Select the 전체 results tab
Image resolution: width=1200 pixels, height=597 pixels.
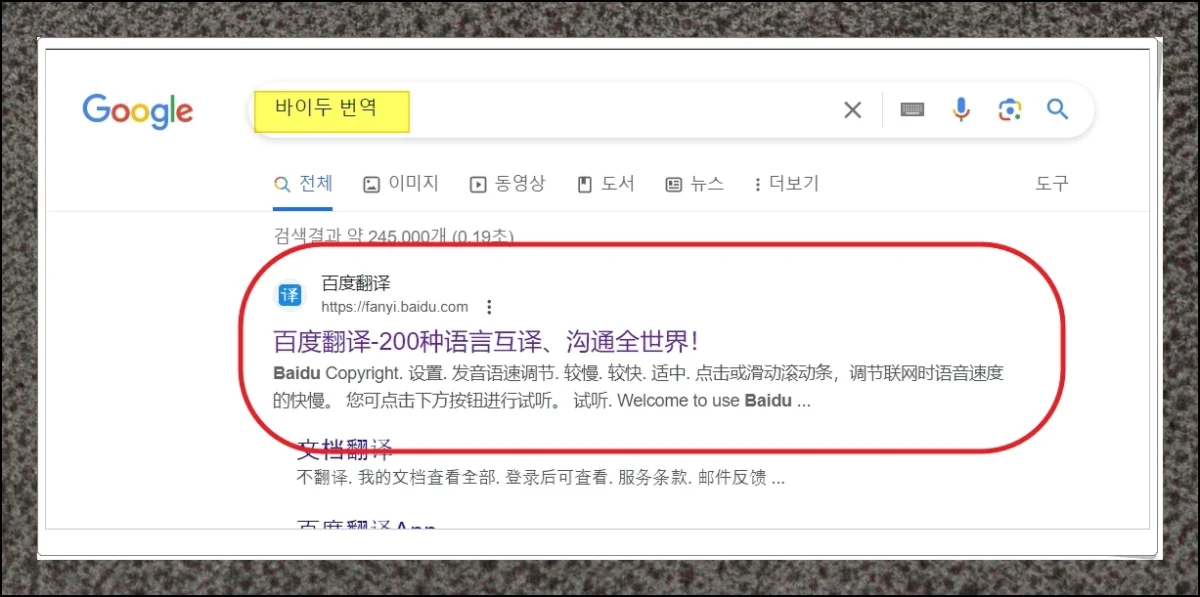[303, 184]
